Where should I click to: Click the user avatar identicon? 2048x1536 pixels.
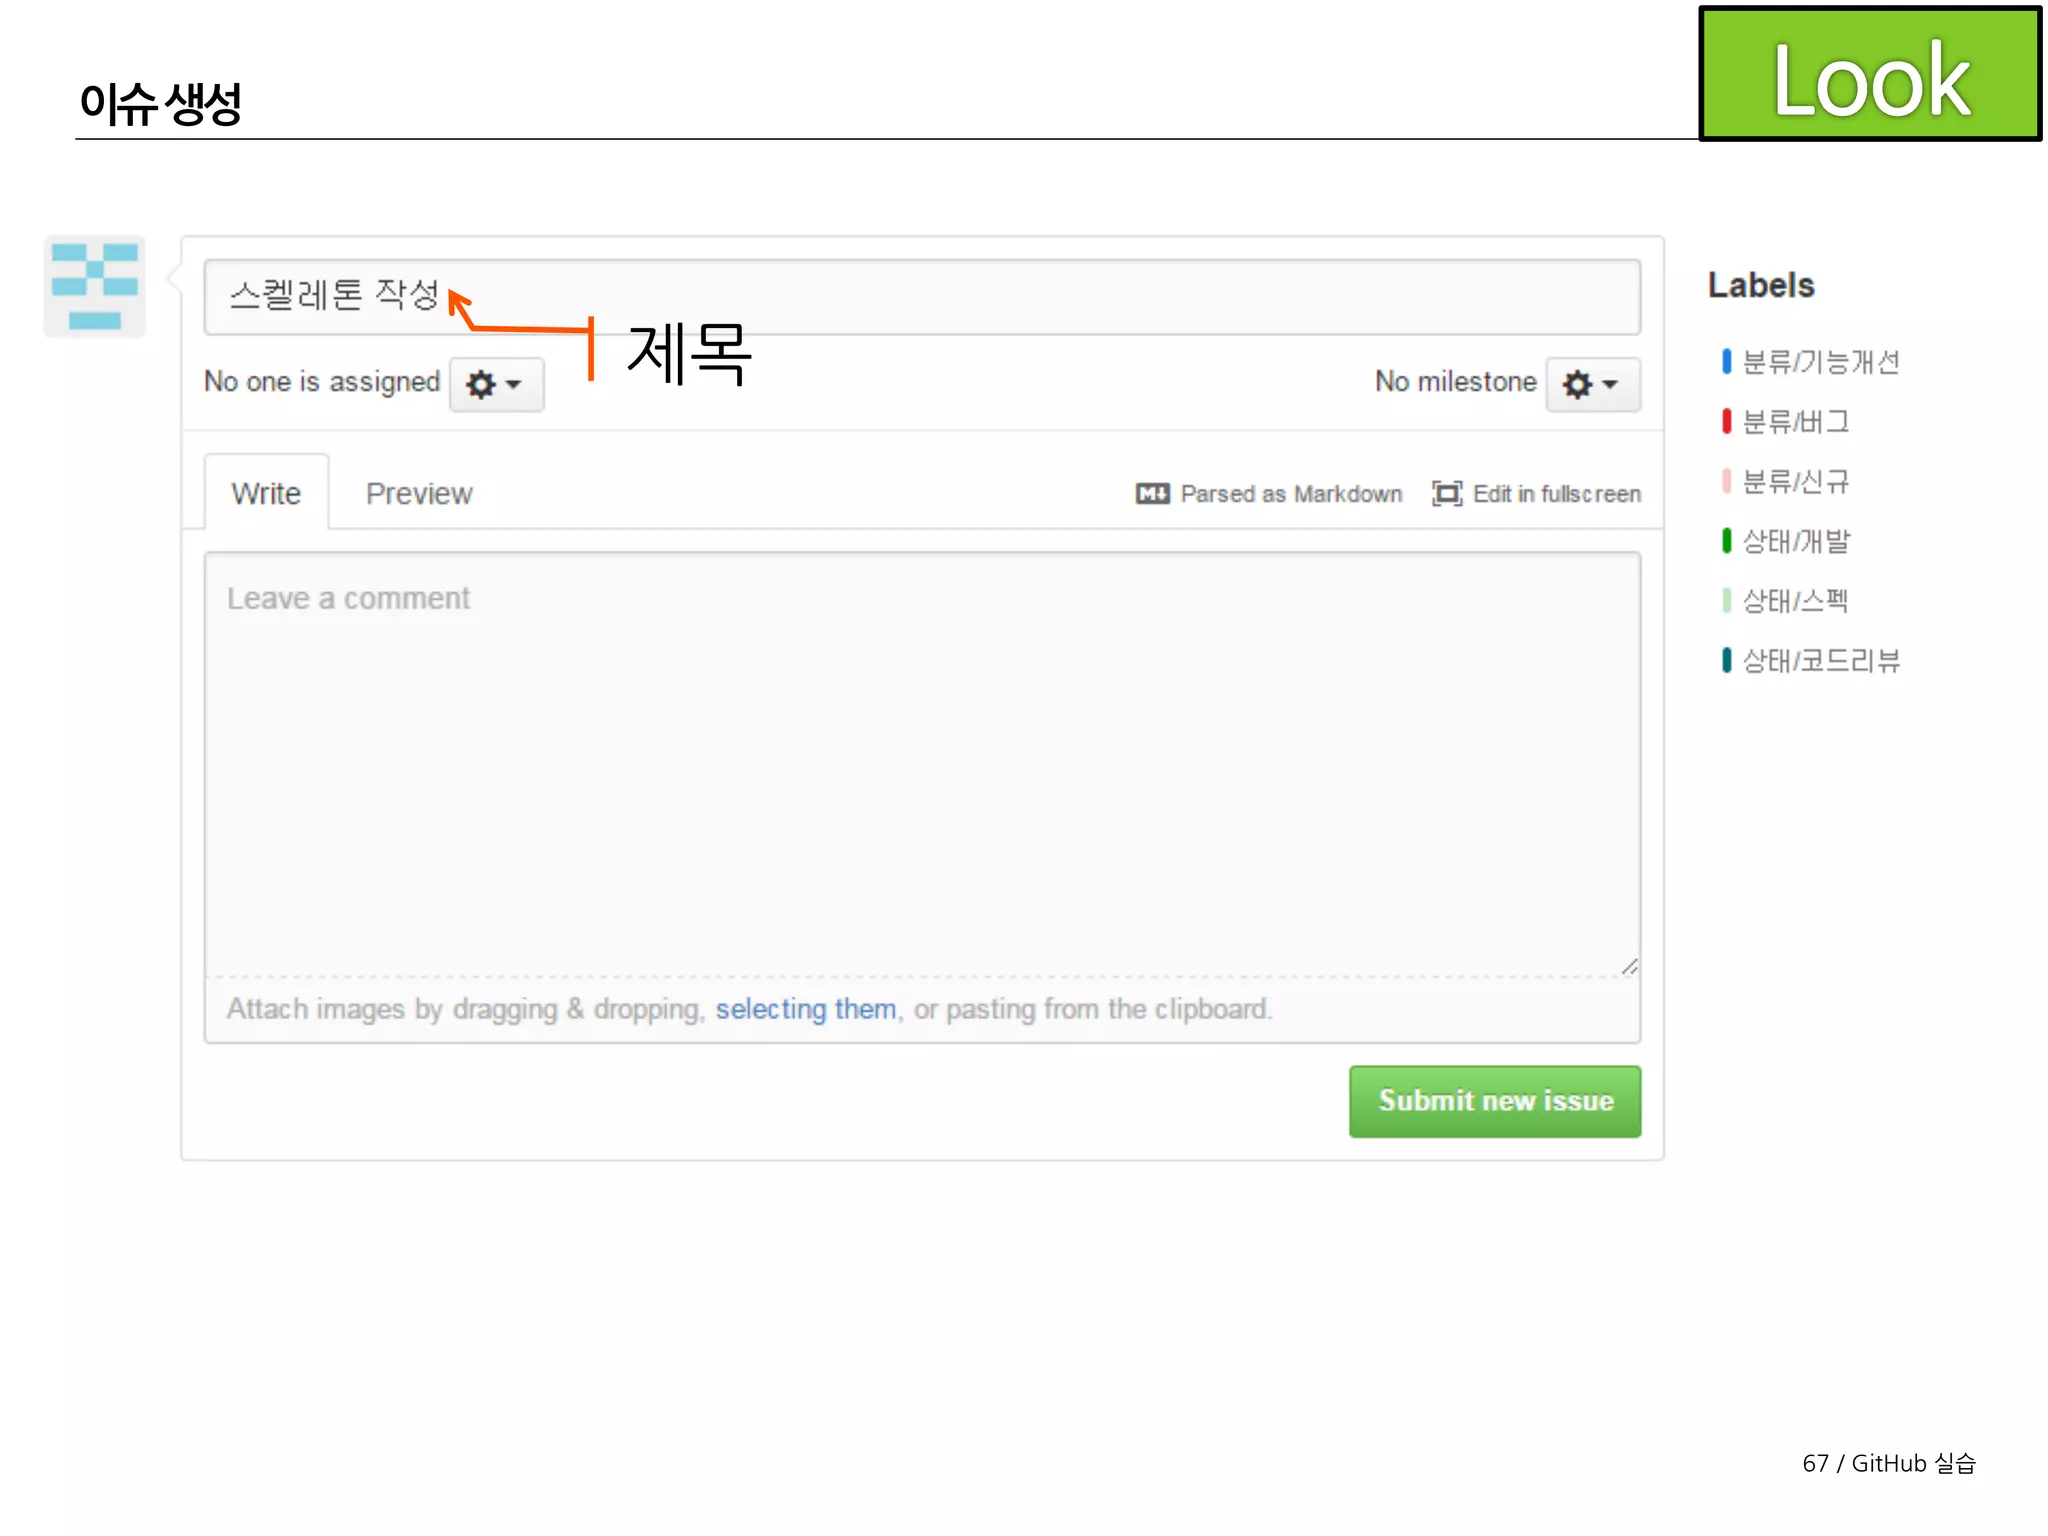(95, 287)
